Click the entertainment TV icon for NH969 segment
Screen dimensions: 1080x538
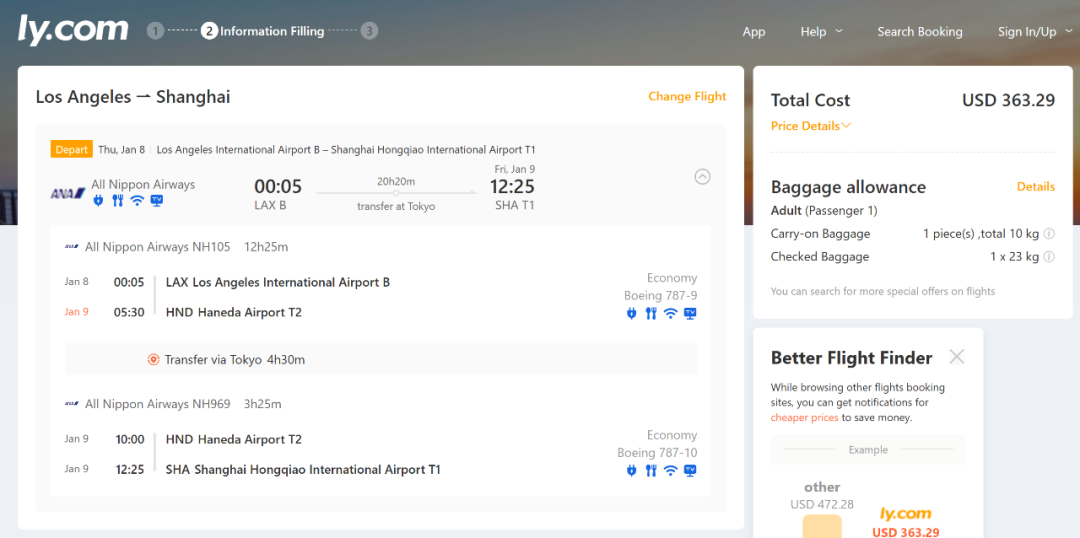tap(689, 471)
